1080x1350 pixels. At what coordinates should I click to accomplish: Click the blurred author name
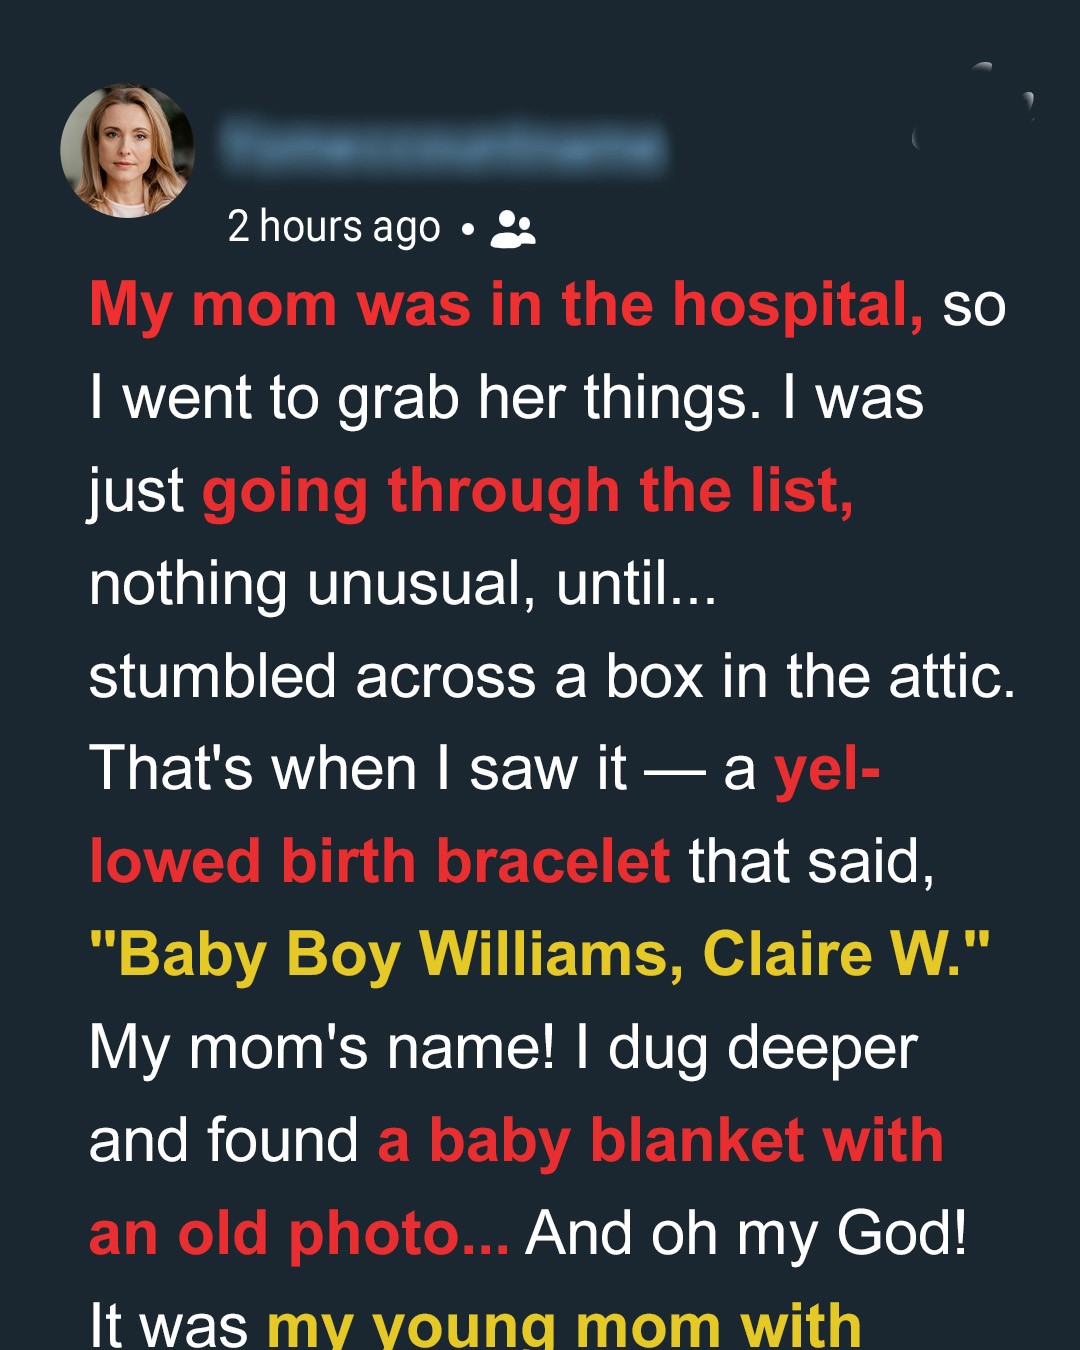(443, 146)
